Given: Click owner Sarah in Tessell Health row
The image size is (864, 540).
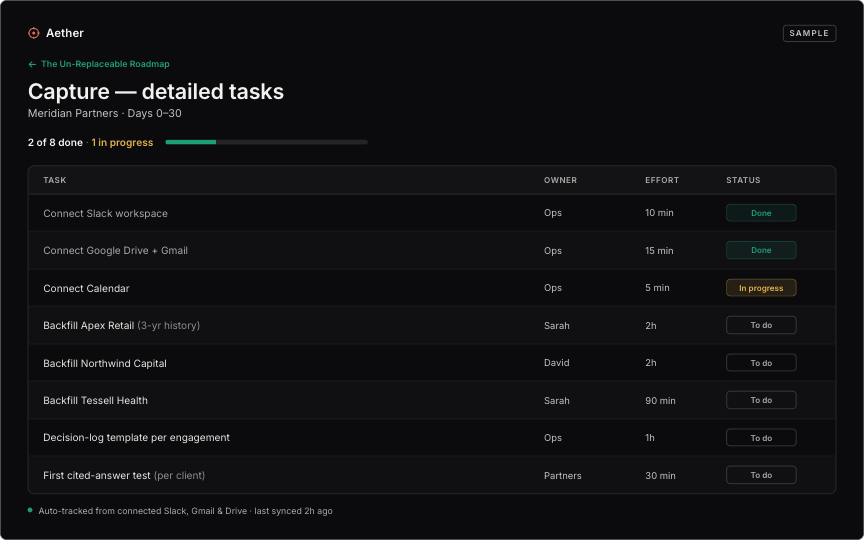Looking at the screenshot, I should pos(557,401).
